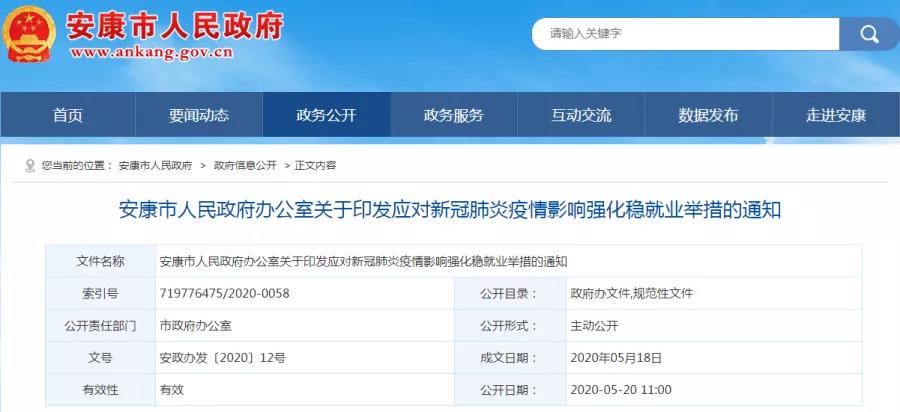The image size is (900, 412).
Task: Open the 走进安康 navigation tab
Action: 836,115
